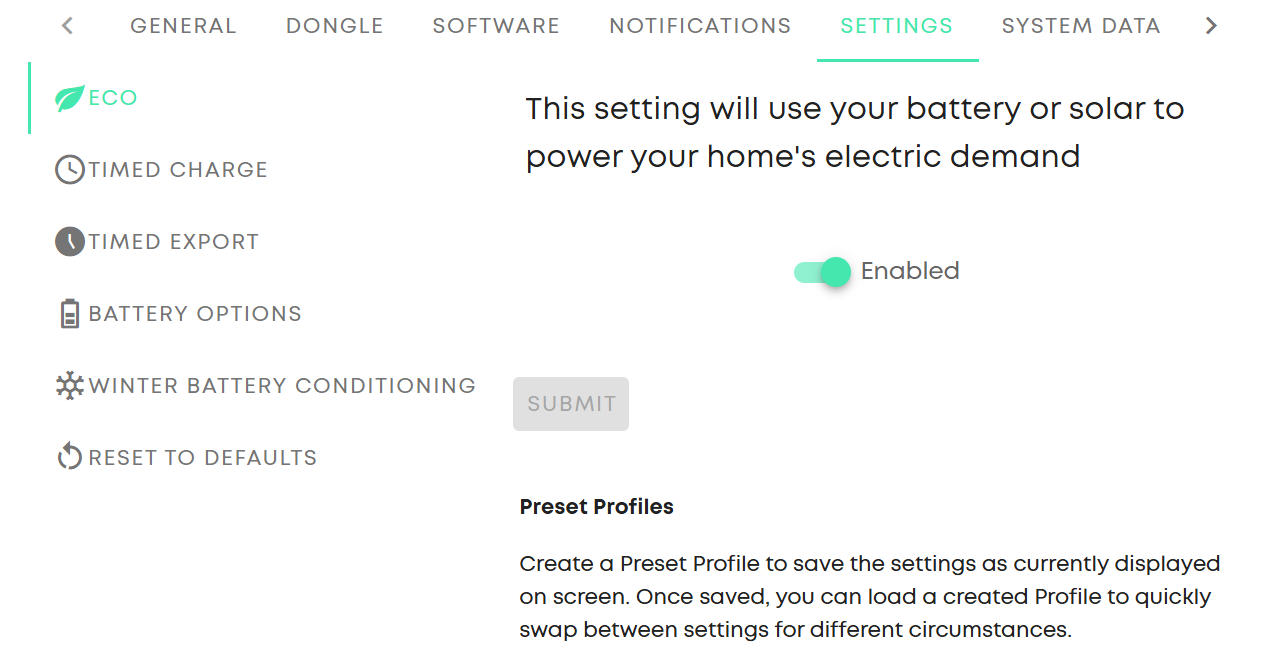The width and height of the screenshot is (1288, 658).
Task: Switch to the General tab
Action: (x=183, y=27)
